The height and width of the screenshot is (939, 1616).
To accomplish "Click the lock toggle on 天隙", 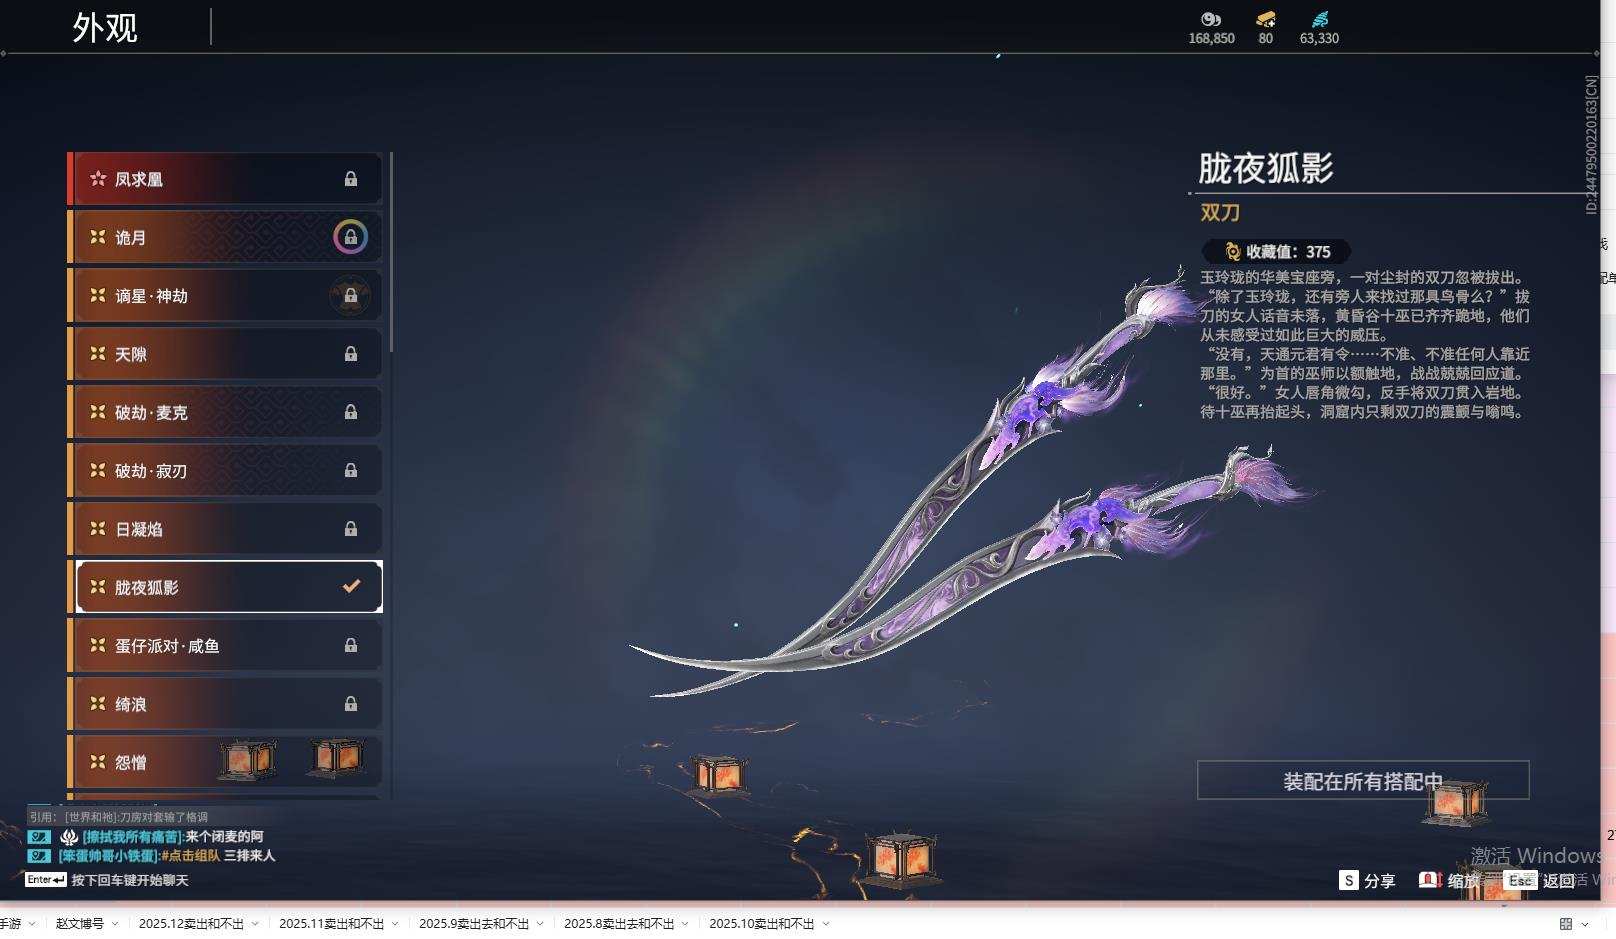I will (351, 353).
